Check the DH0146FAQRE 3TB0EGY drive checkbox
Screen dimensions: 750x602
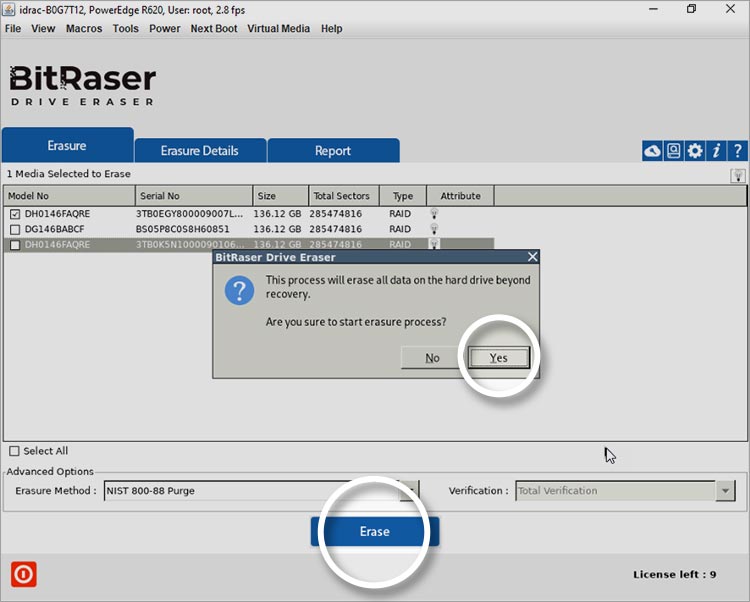[x=15, y=214]
